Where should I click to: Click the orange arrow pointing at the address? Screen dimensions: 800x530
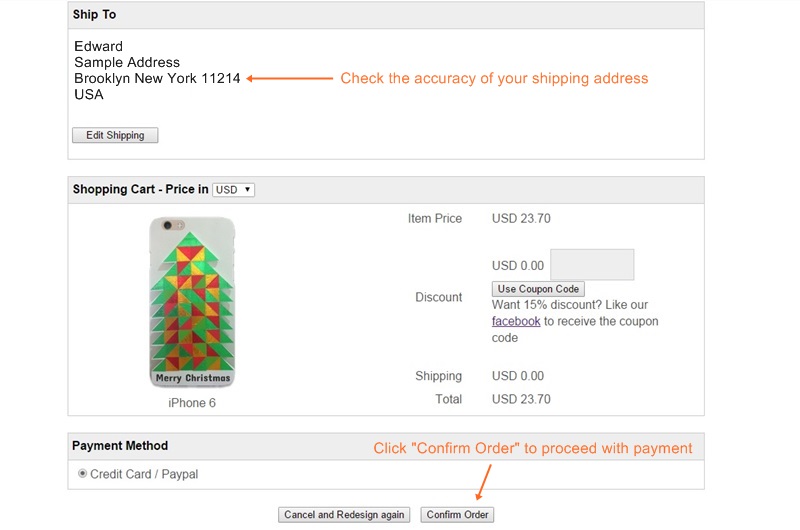pos(289,78)
